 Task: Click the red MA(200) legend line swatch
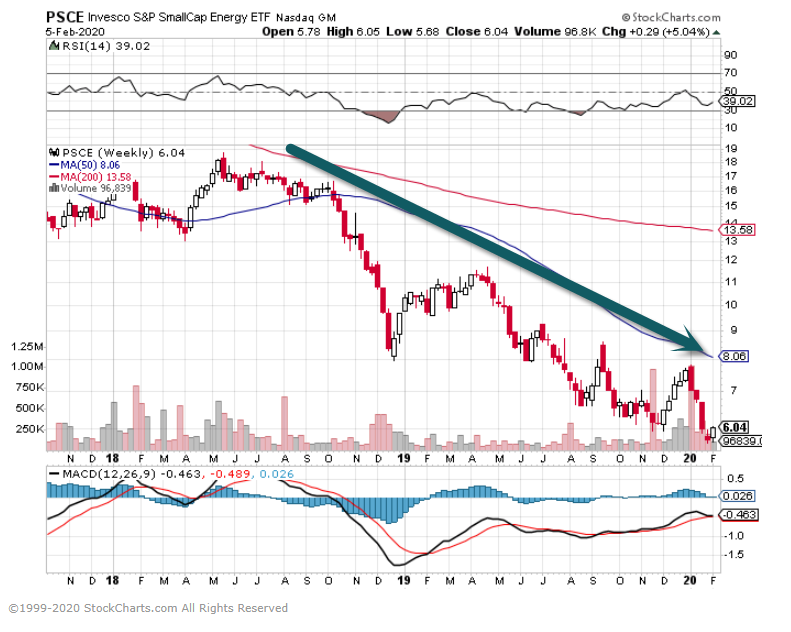pos(53,177)
